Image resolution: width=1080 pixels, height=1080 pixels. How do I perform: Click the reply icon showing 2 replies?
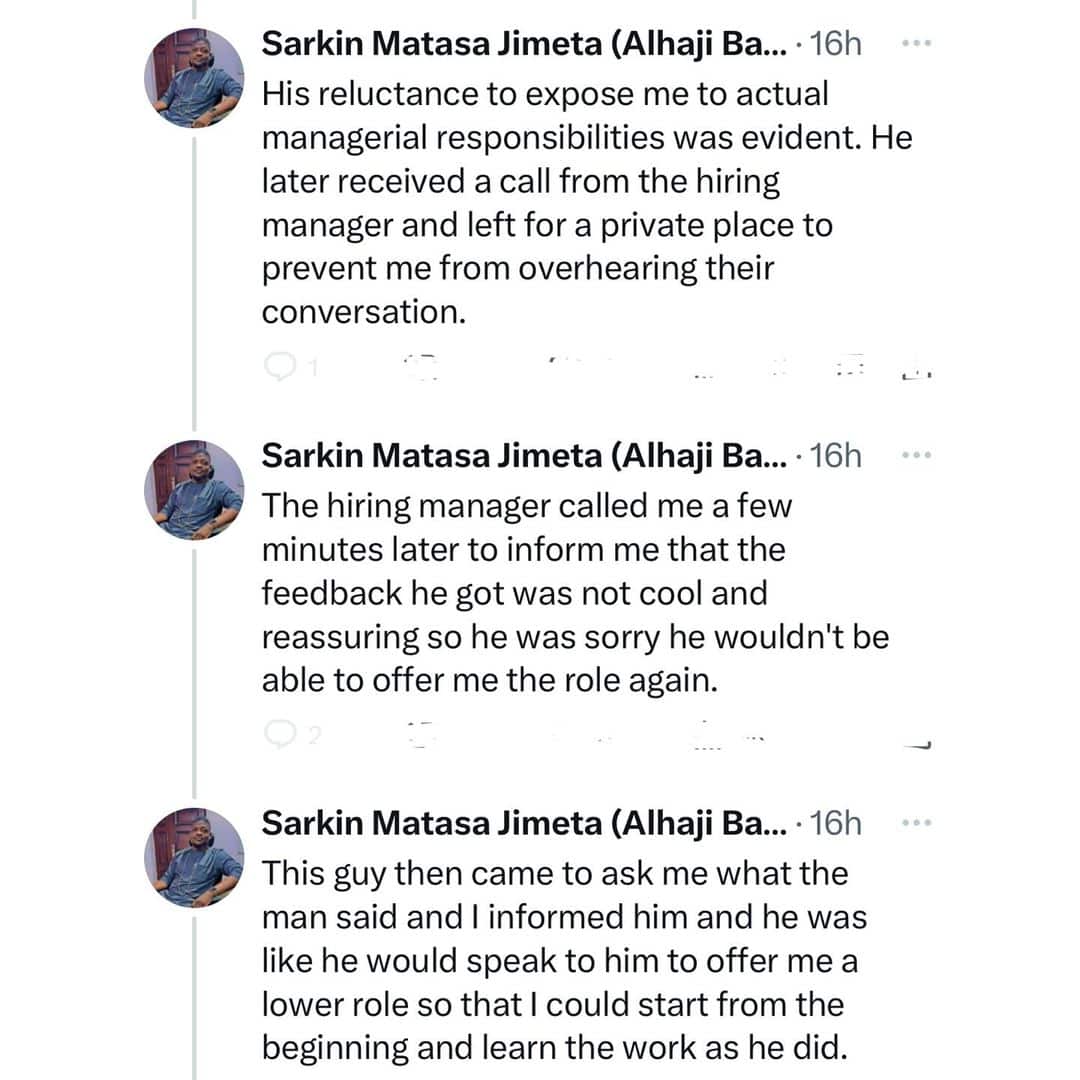click(277, 736)
